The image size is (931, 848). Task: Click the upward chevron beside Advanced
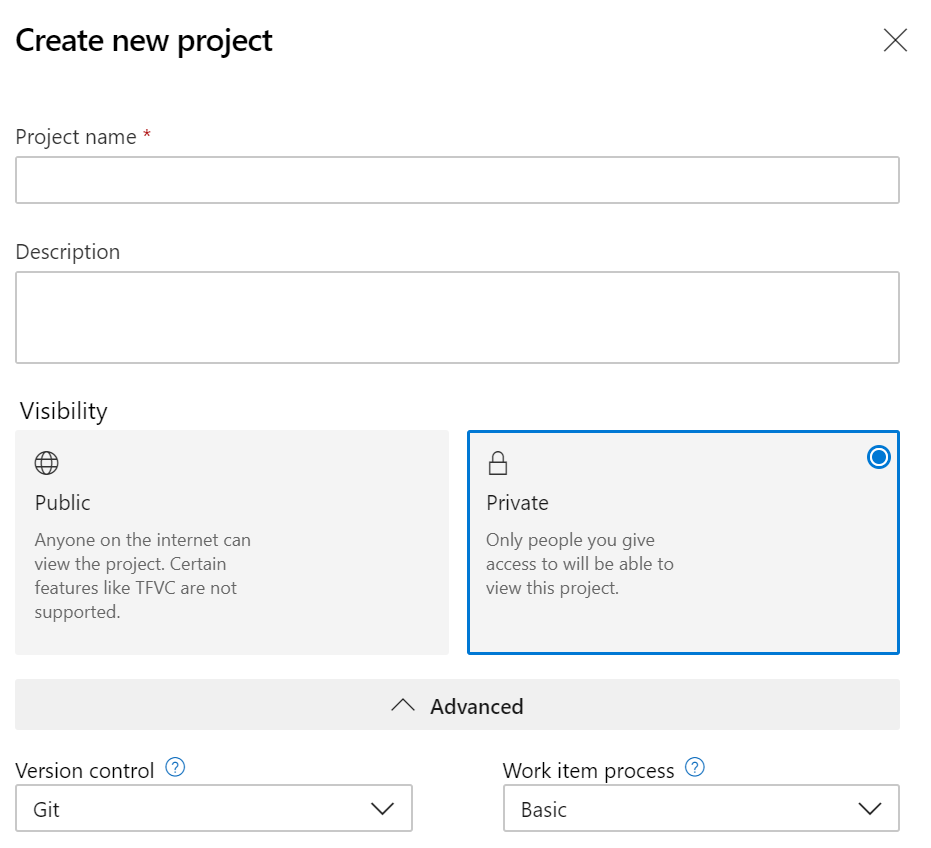coord(403,705)
